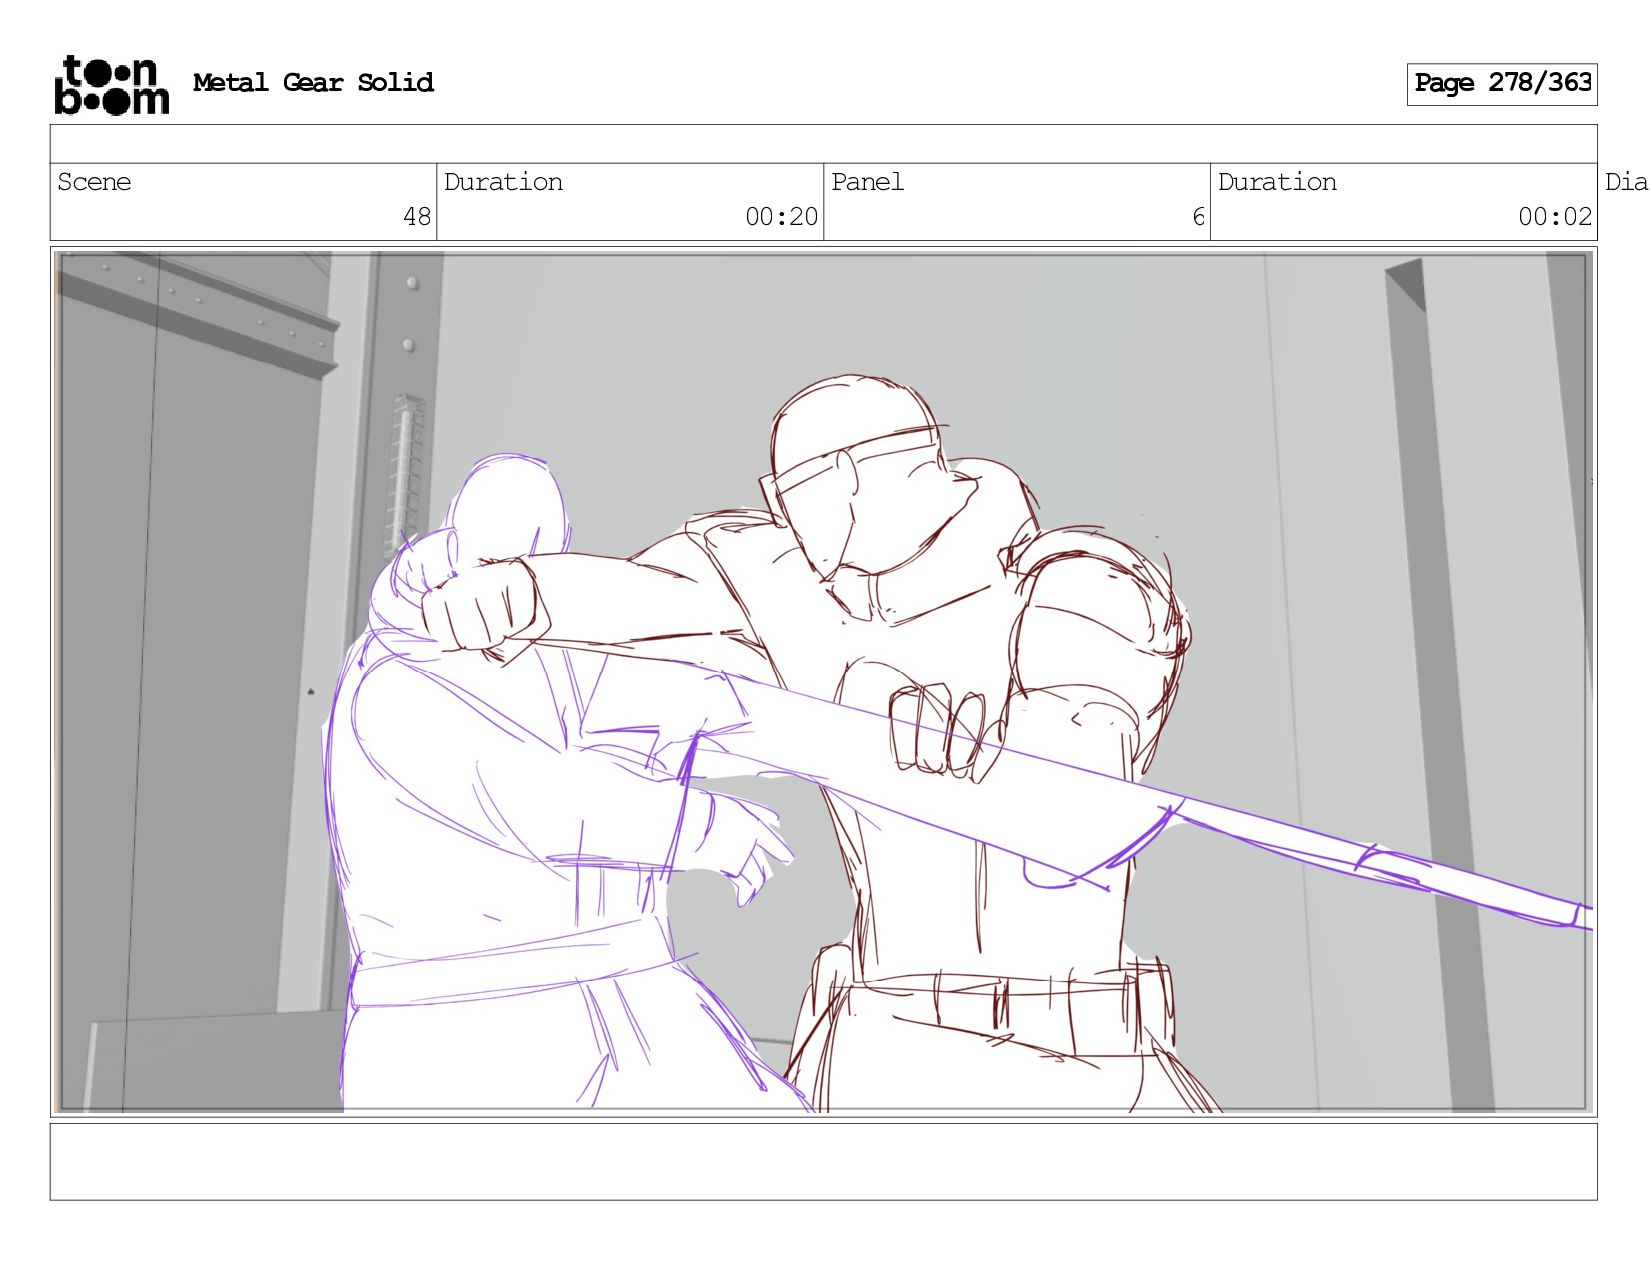The height and width of the screenshot is (1275, 1650).
Task: Click the 'Scene' column label
Action: pyautogui.click(x=94, y=182)
